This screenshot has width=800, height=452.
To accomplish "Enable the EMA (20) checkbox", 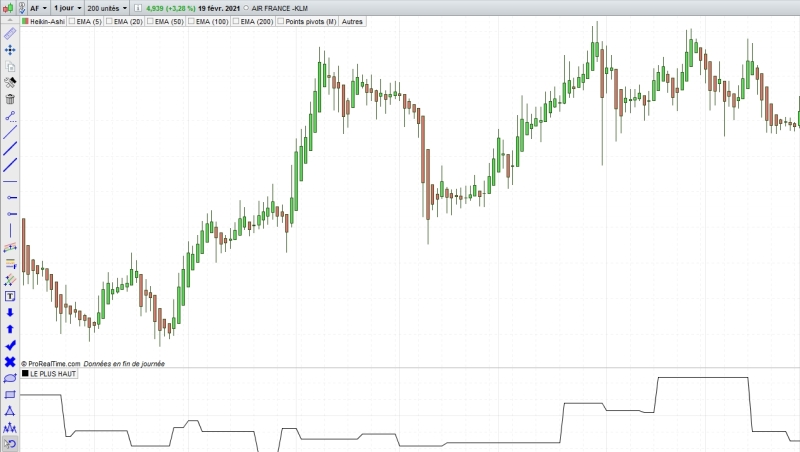I will click(x=109, y=21).
